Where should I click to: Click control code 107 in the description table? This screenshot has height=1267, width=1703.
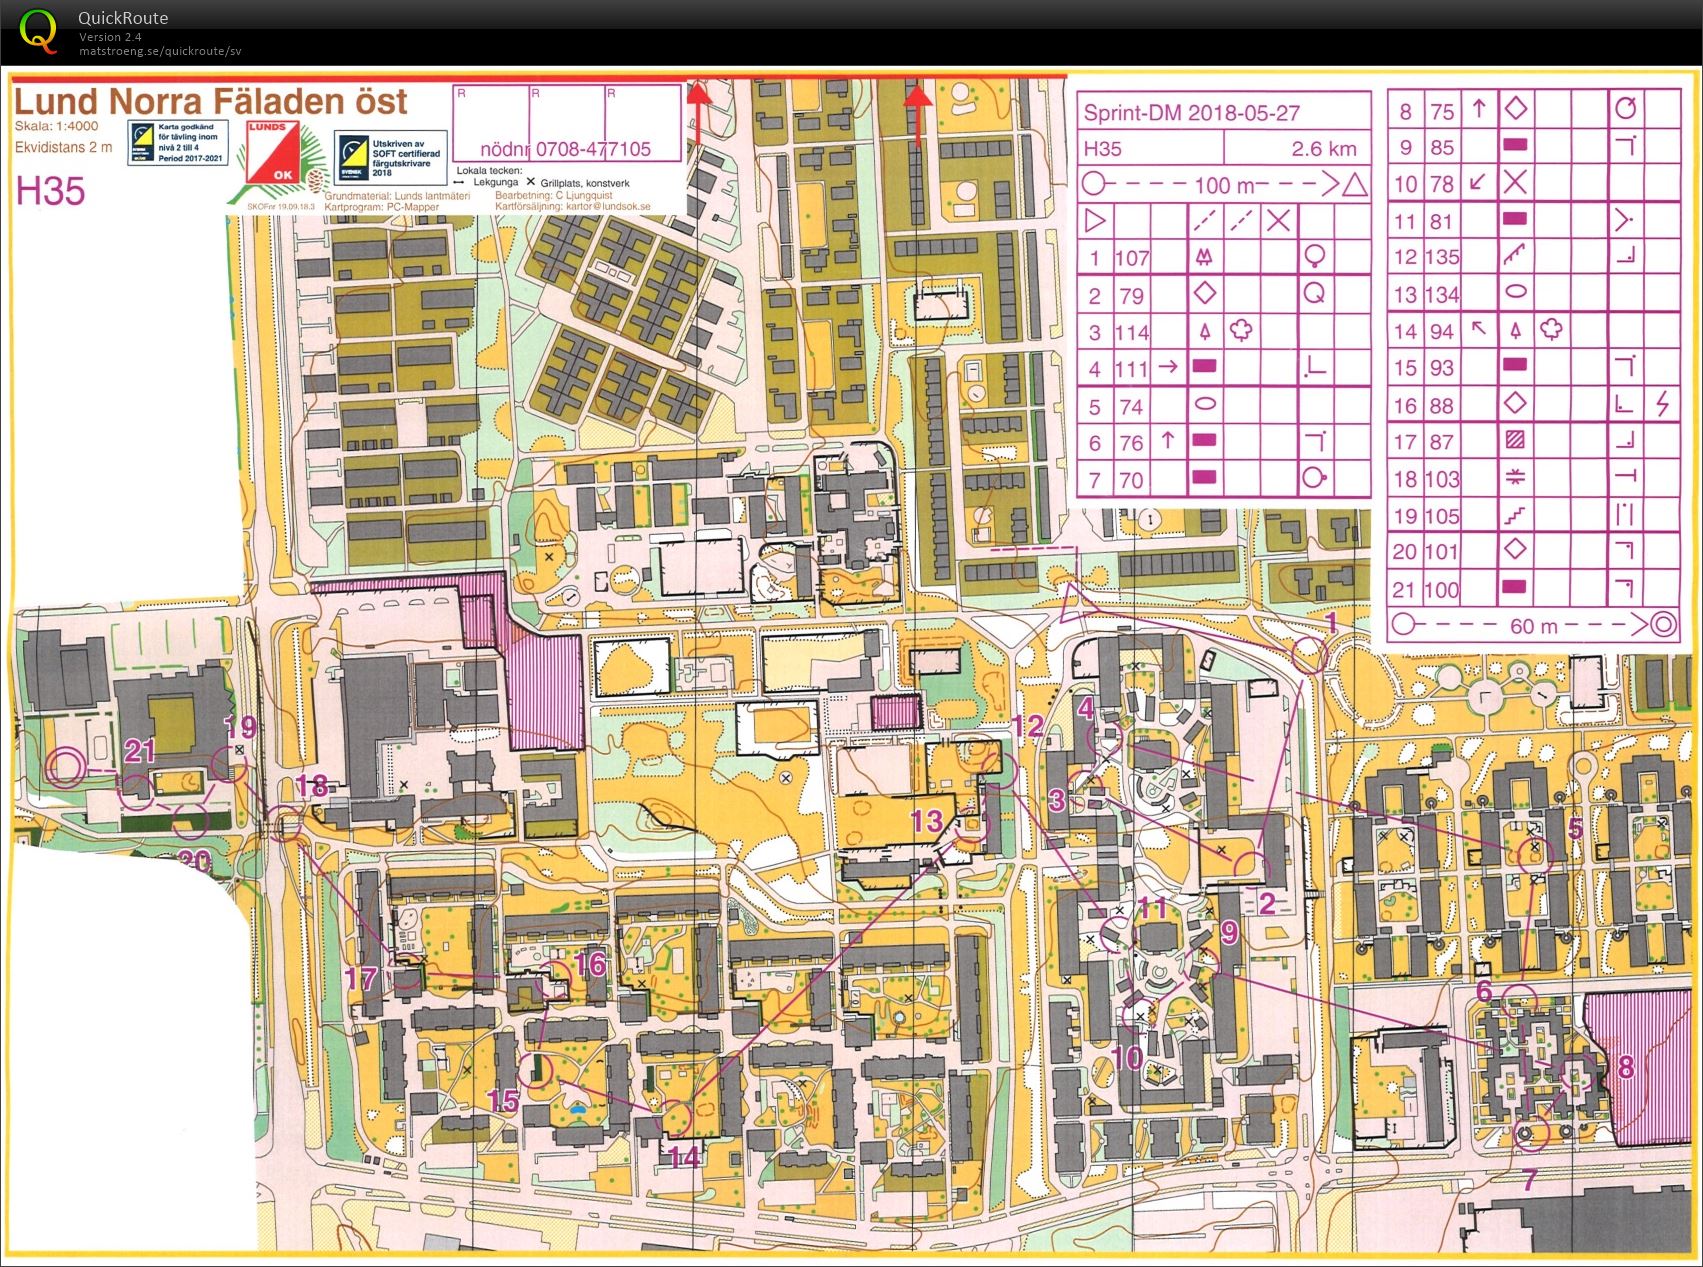(x=1132, y=258)
